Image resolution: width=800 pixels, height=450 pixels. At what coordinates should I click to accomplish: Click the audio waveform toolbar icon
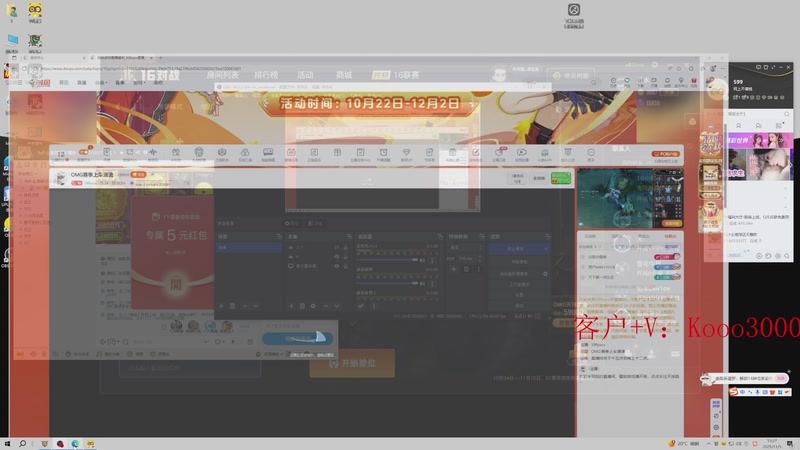point(153,153)
